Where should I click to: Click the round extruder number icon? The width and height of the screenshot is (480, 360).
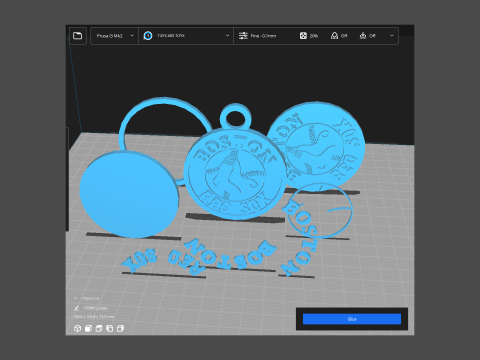(x=148, y=36)
